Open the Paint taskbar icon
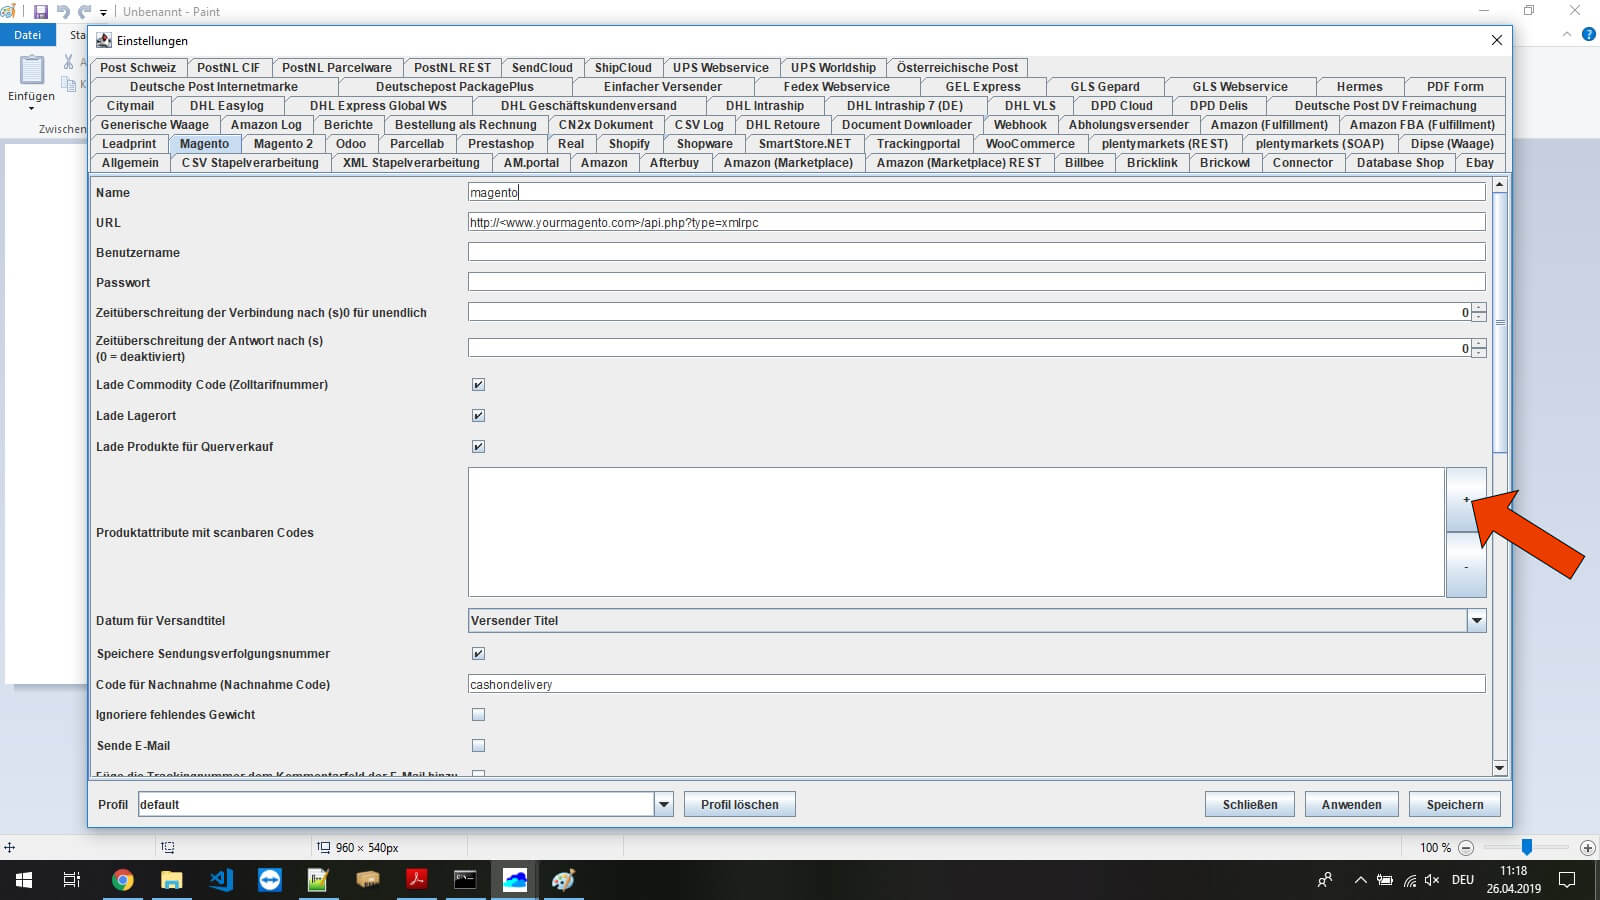This screenshot has height=900, width=1600. 563,880
